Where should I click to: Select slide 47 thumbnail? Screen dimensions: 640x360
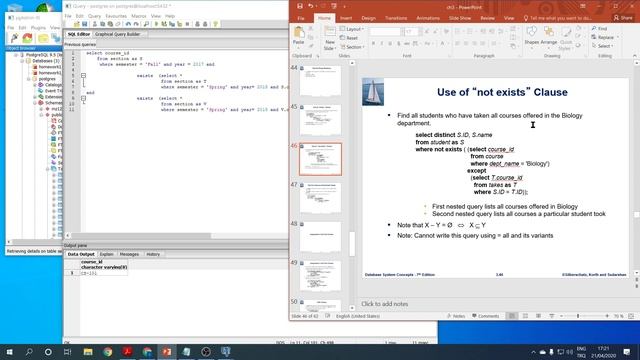coord(320,198)
